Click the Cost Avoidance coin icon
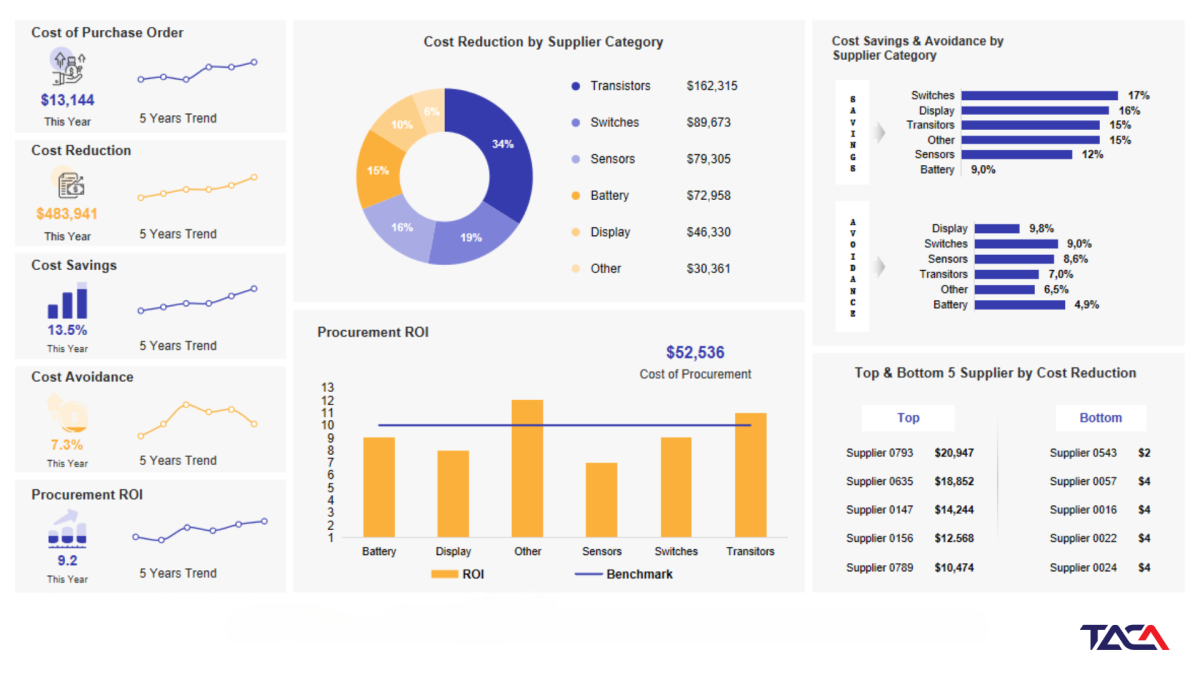1200x675 pixels. tap(68, 414)
